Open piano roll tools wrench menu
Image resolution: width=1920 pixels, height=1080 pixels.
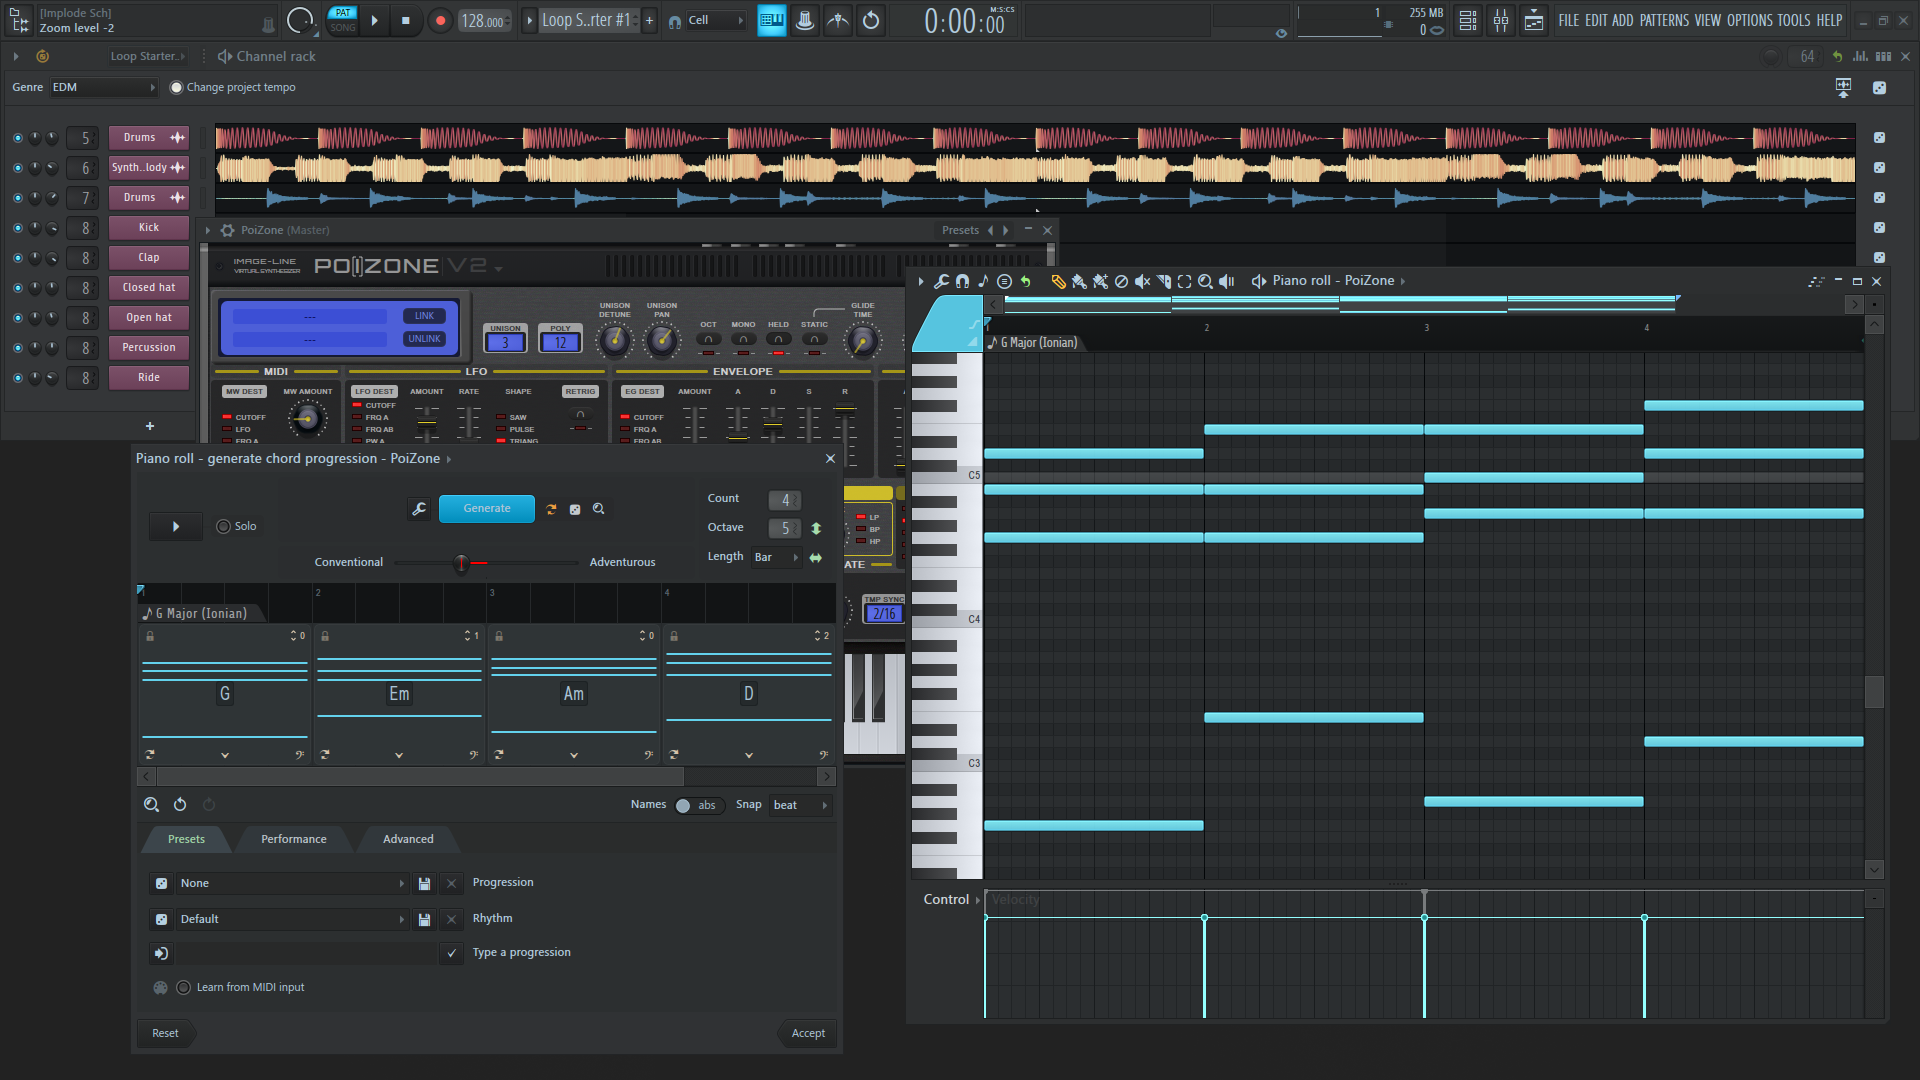pos(941,281)
